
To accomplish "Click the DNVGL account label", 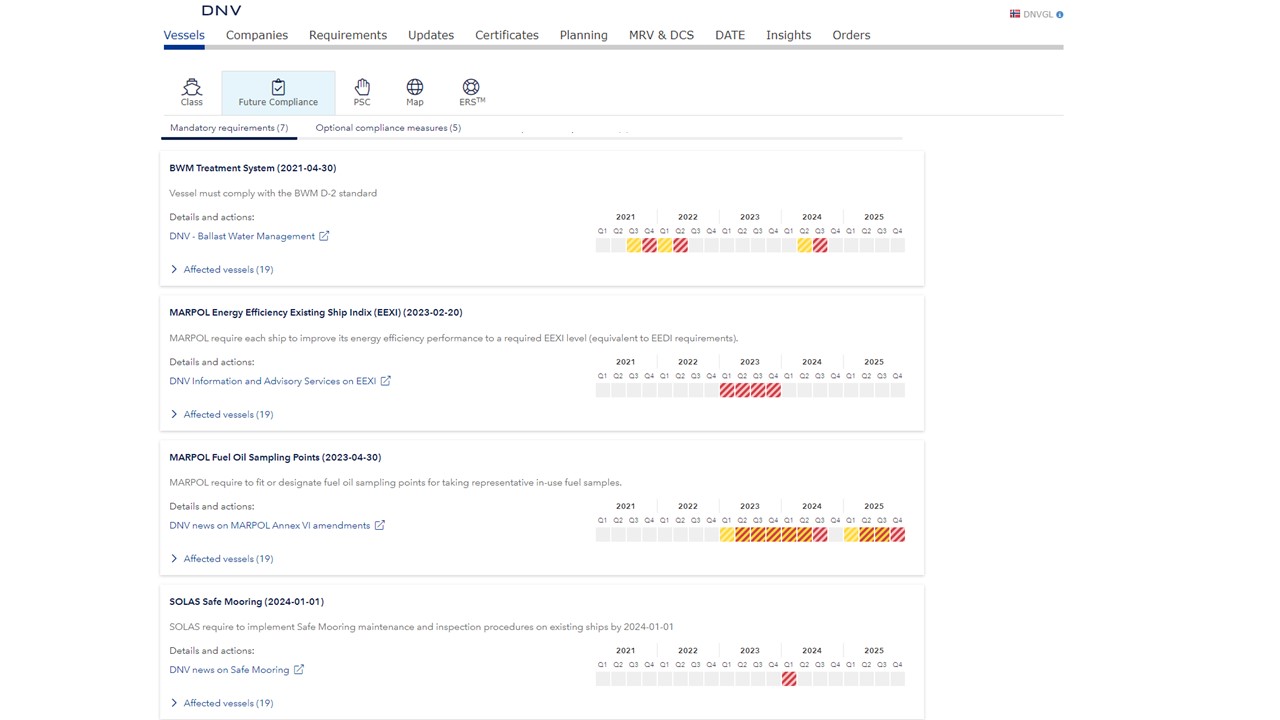I will [x=1038, y=15].
